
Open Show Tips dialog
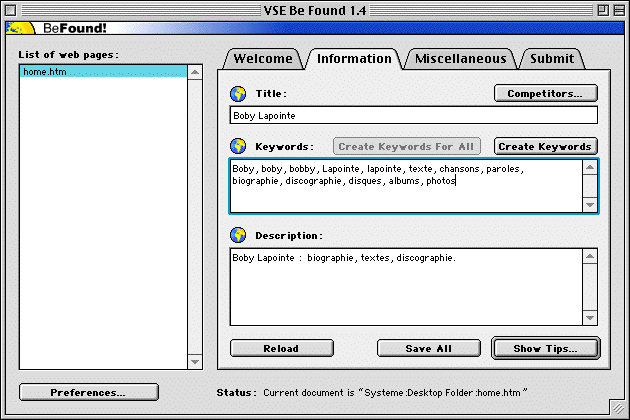point(546,348)
